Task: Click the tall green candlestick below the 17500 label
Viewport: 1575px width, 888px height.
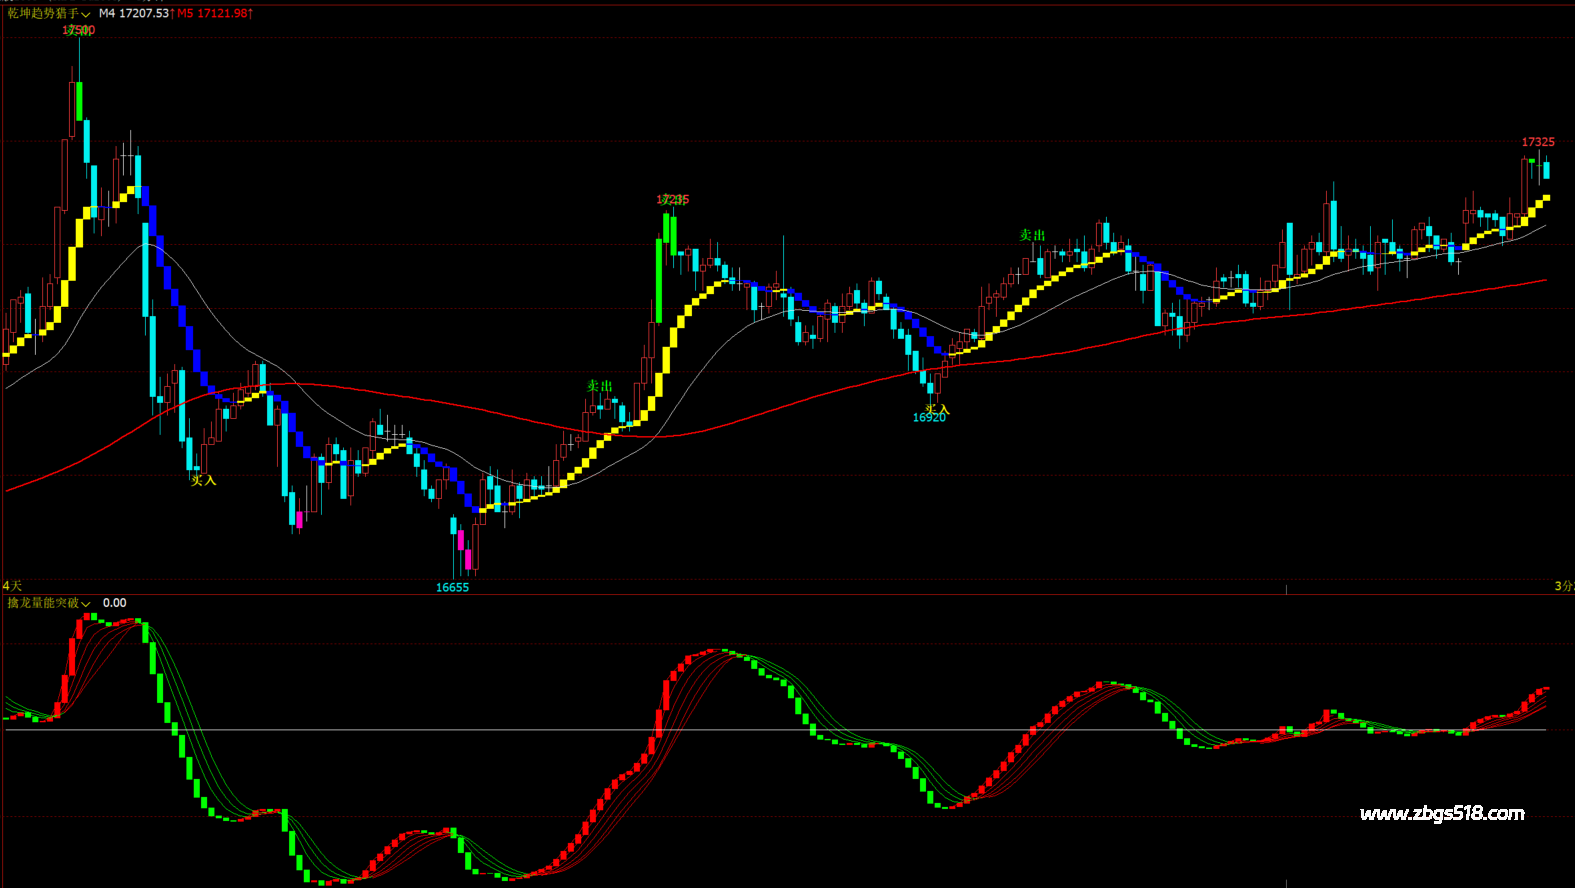Action: (x=79, y=102)
